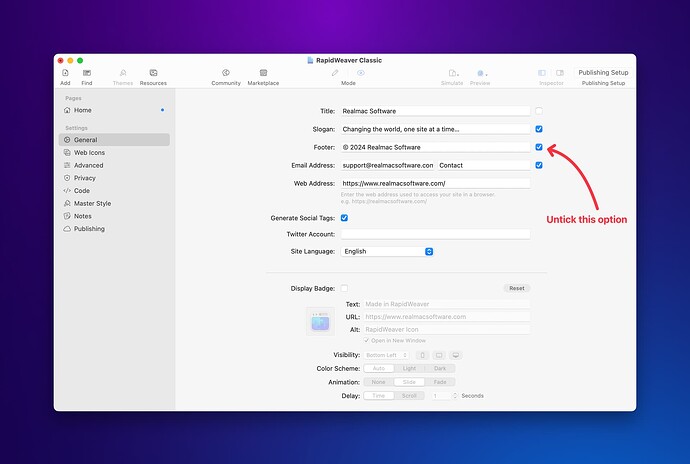Select General settings in sidebar
Screen dimensions: 690x464
click(x=114, y=140)
